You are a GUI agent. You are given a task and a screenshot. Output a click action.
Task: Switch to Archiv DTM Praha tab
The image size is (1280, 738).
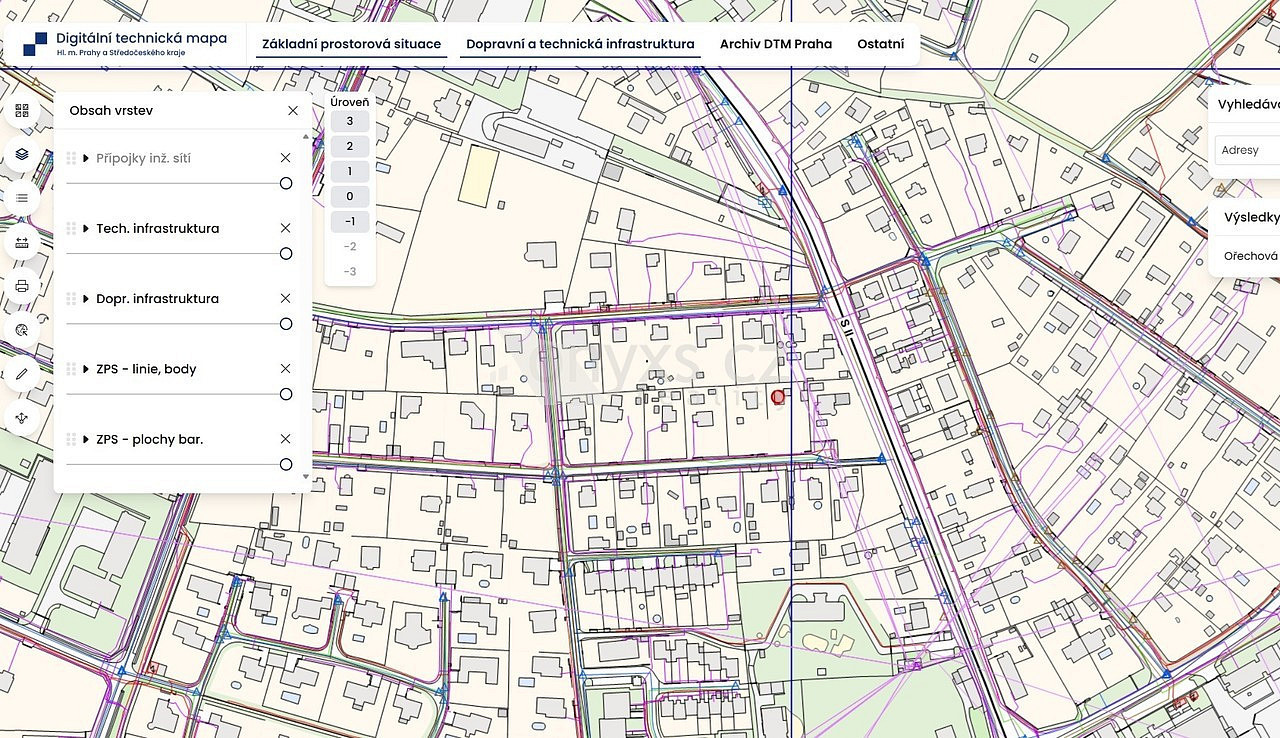tap(776, 44)
